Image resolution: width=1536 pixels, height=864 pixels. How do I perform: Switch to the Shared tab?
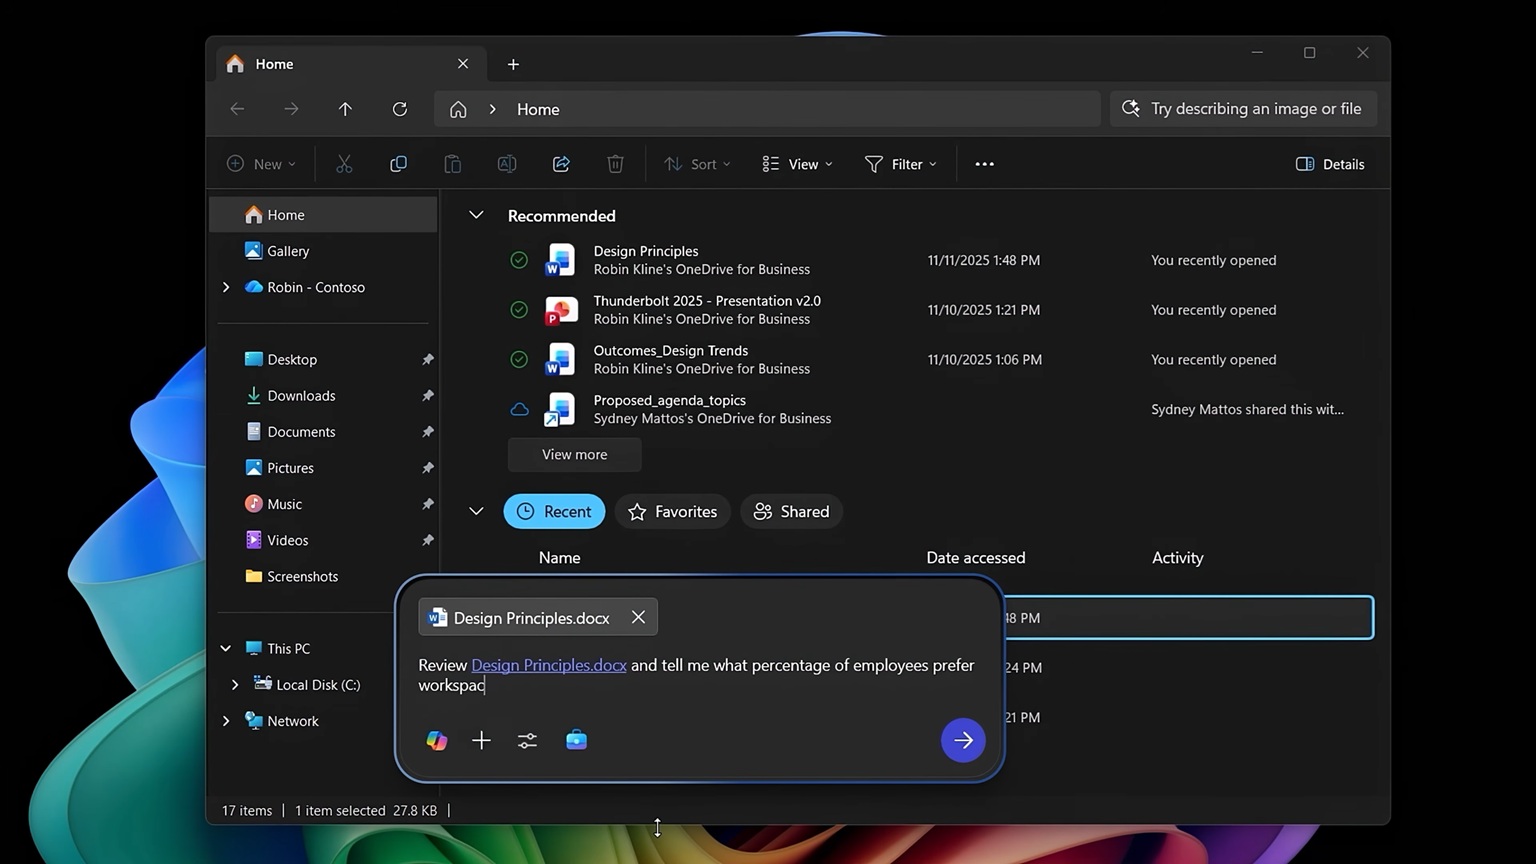click(791, 511)
